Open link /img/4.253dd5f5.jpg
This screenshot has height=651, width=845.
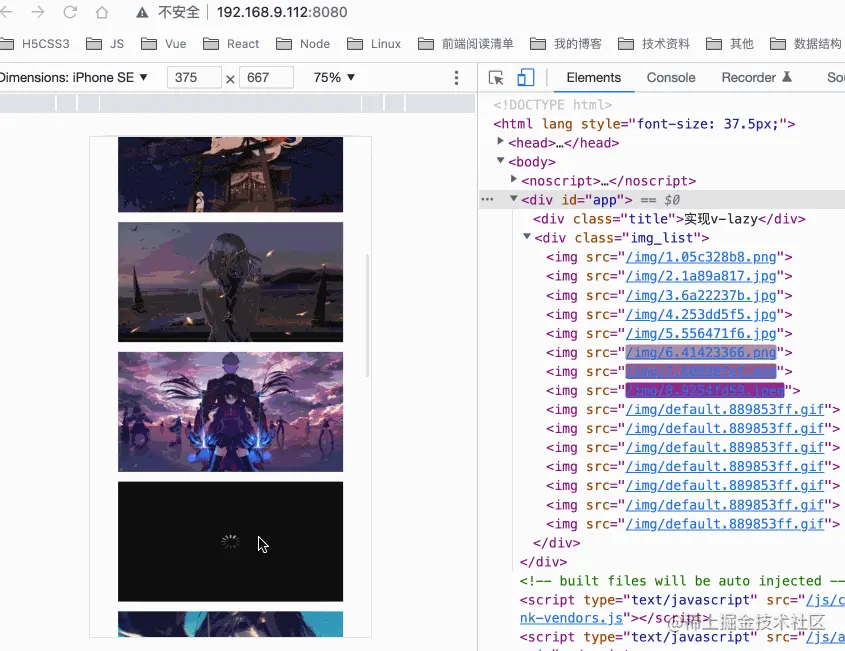(x=701, y=314)
